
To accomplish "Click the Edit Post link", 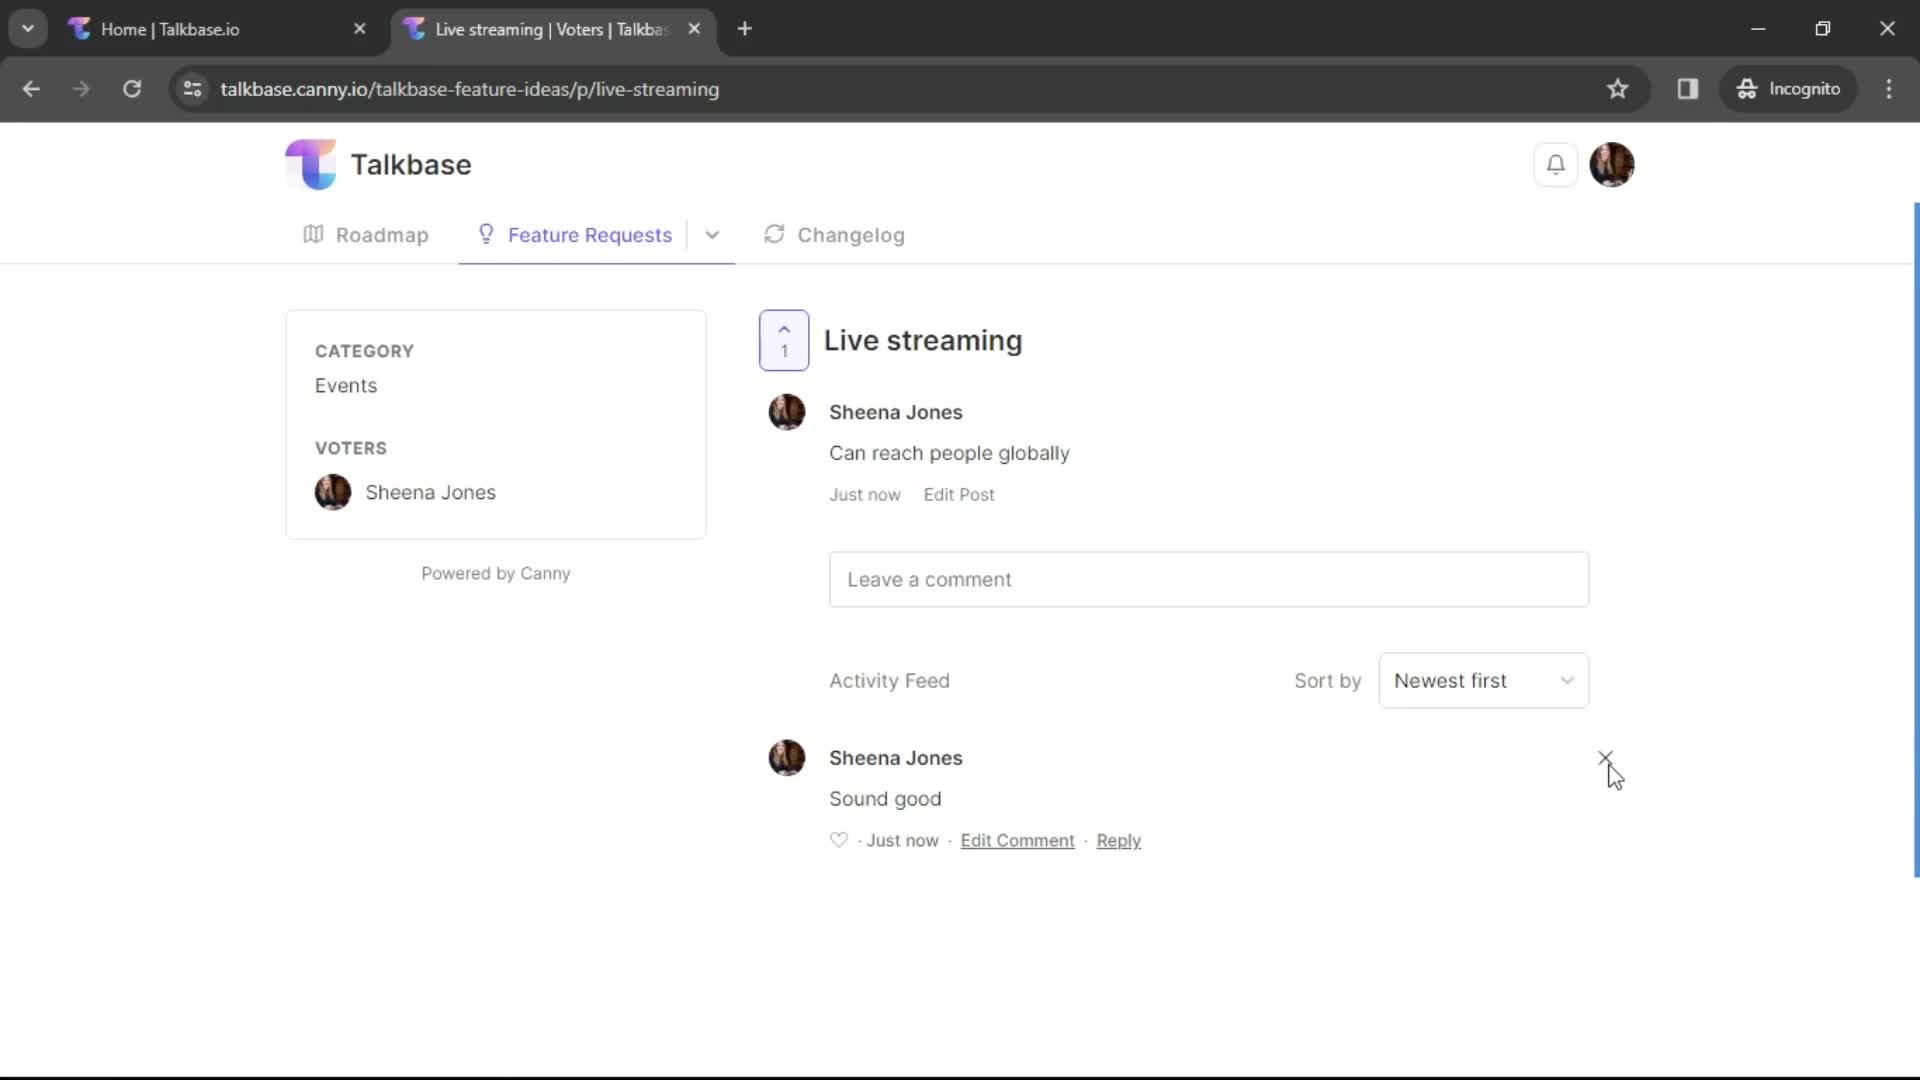I will [959, 495].
